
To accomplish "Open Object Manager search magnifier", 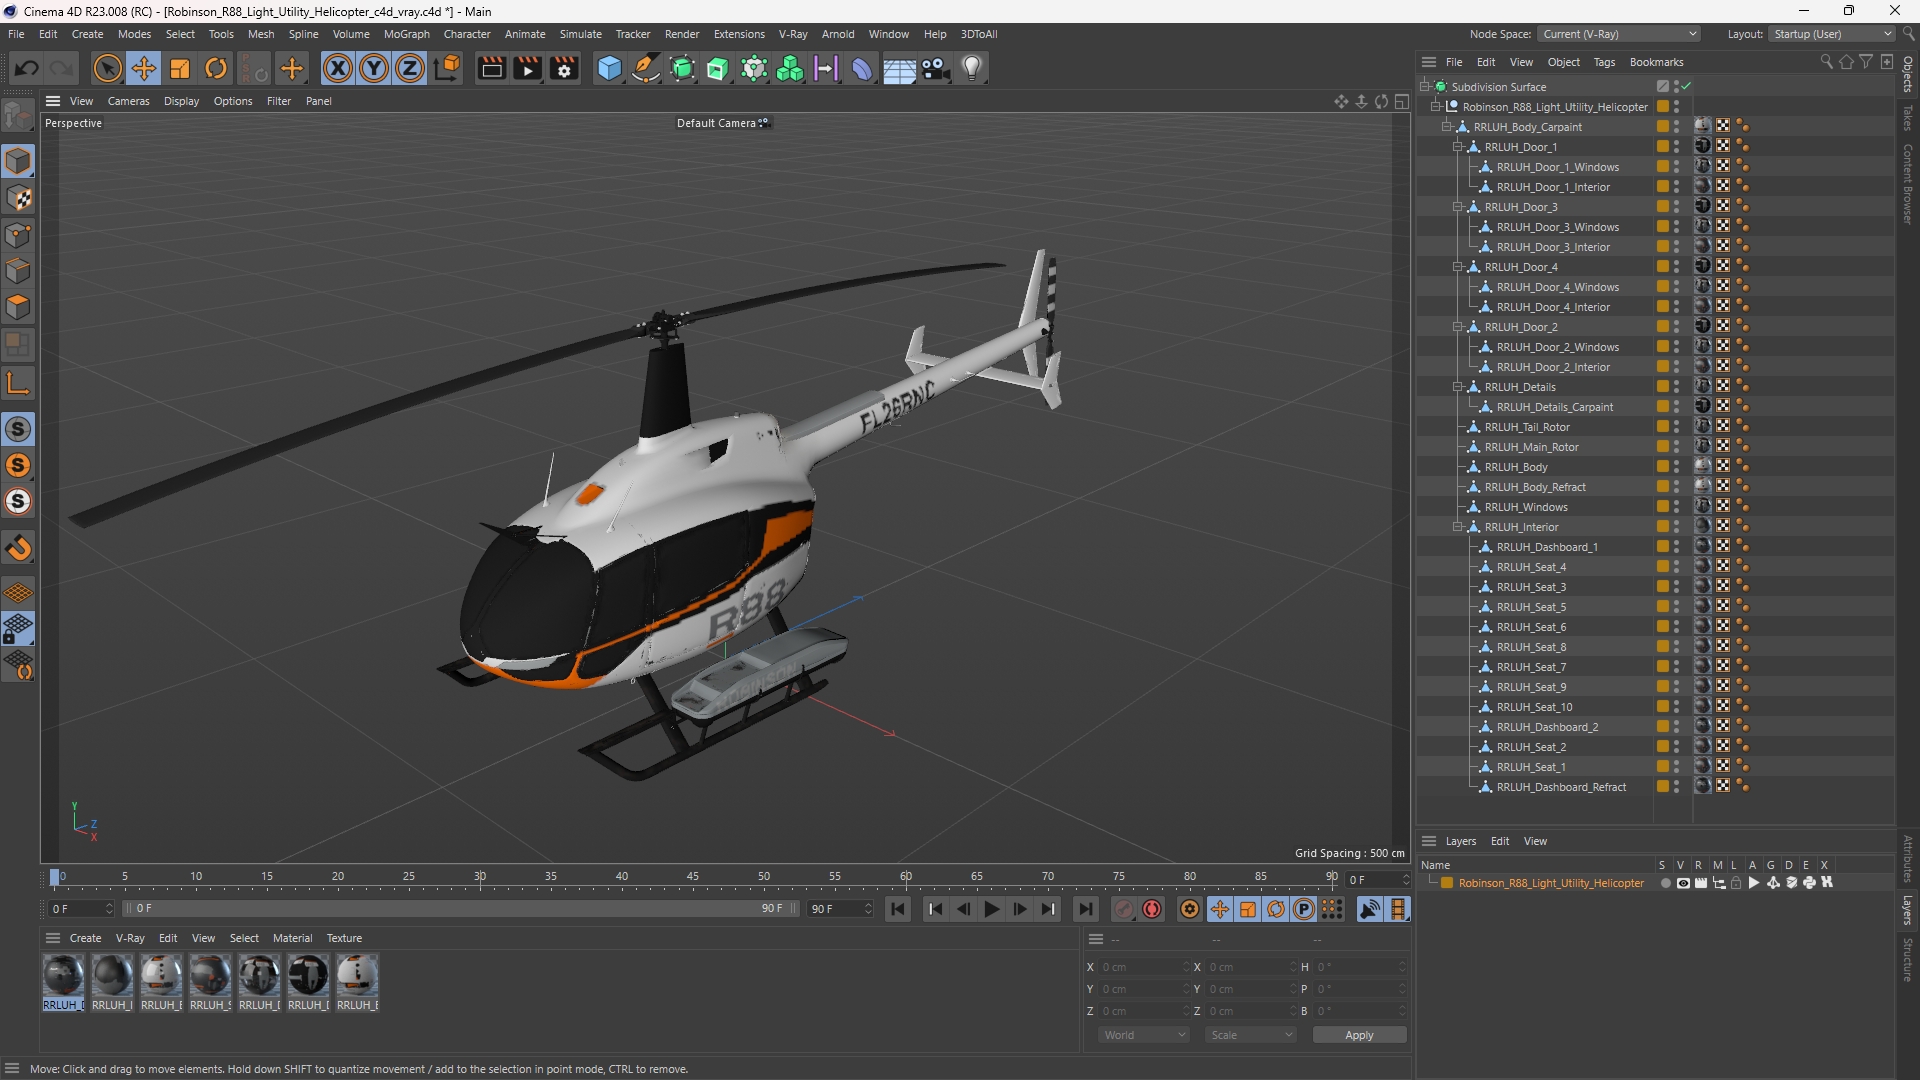I will (x=1827, y=62).
